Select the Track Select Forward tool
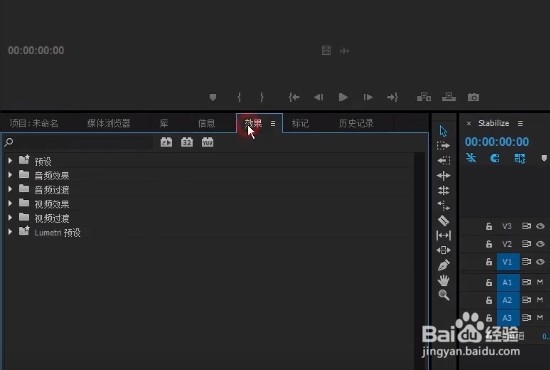This screenshot has width=550, height=370. pos(443,146)
